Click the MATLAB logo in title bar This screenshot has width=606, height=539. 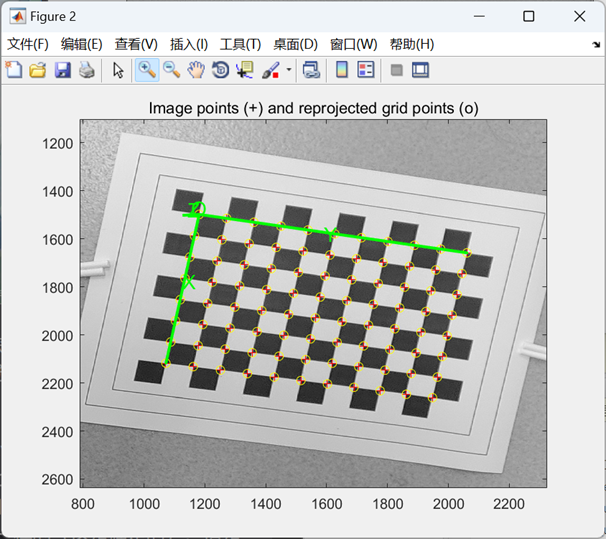18,17
